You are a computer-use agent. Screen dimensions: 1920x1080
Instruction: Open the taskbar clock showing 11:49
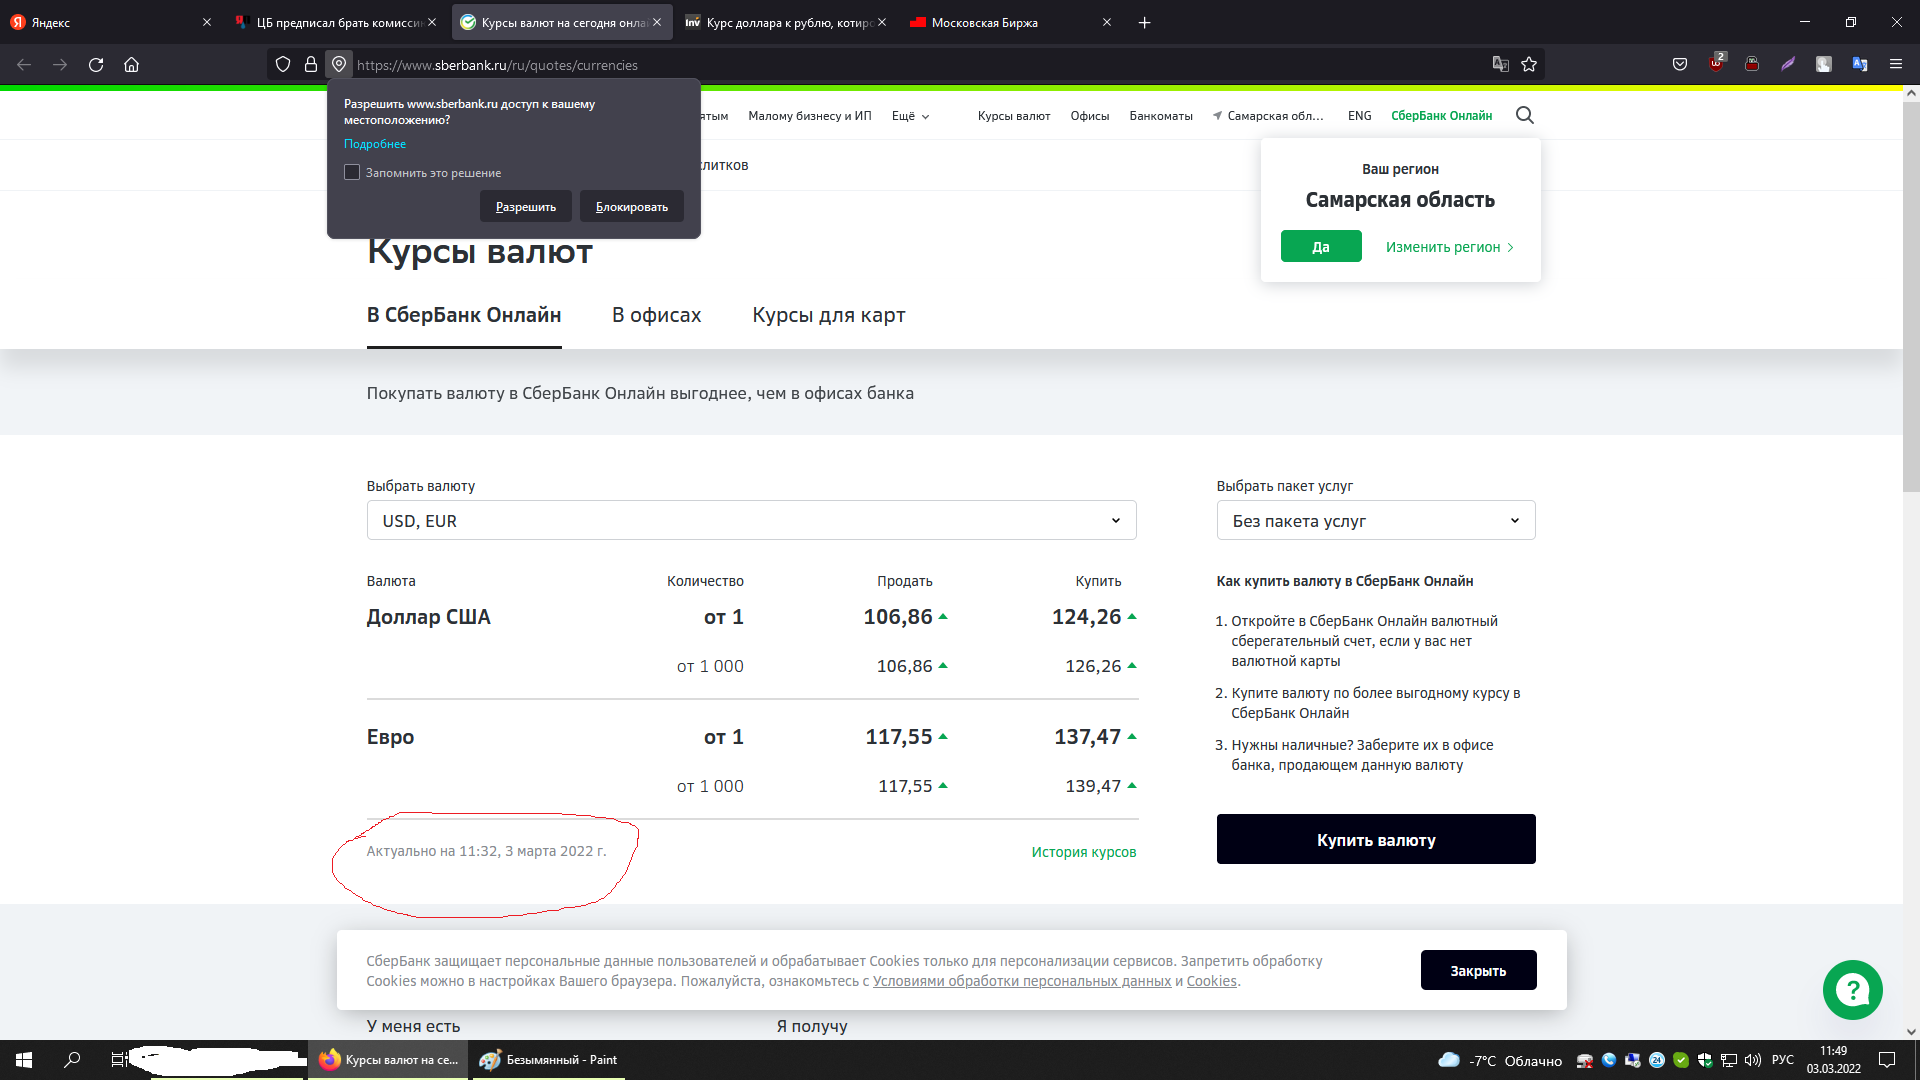point(1834,1060)
